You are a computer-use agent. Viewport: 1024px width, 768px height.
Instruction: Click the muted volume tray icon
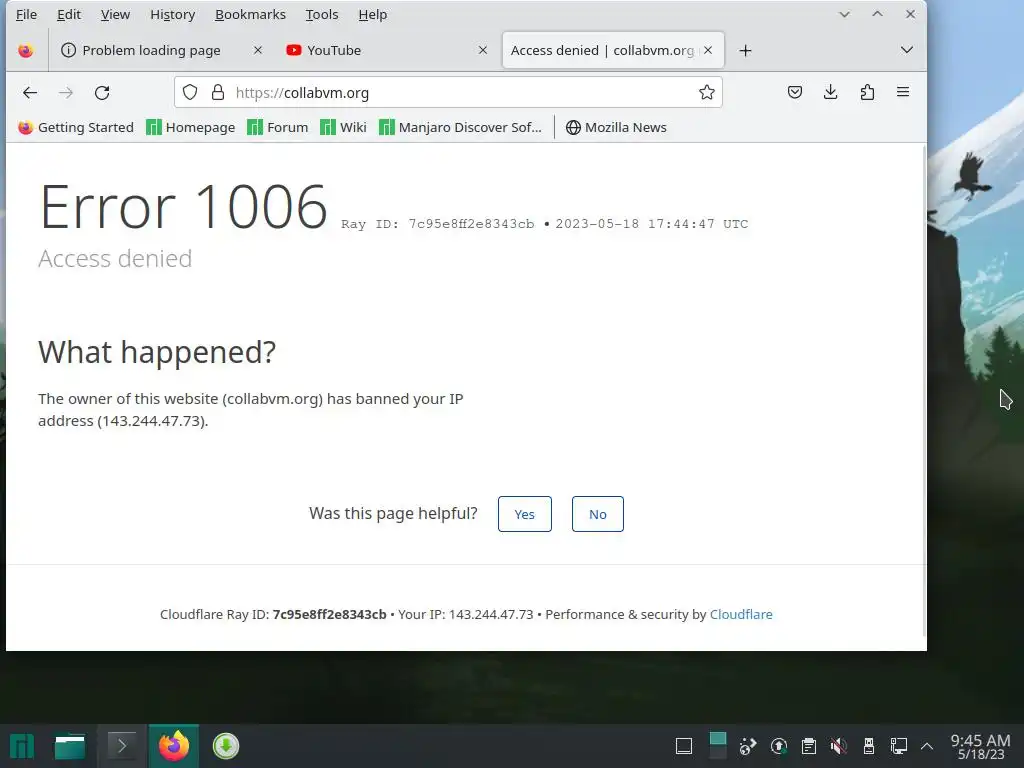click(839, 746)
